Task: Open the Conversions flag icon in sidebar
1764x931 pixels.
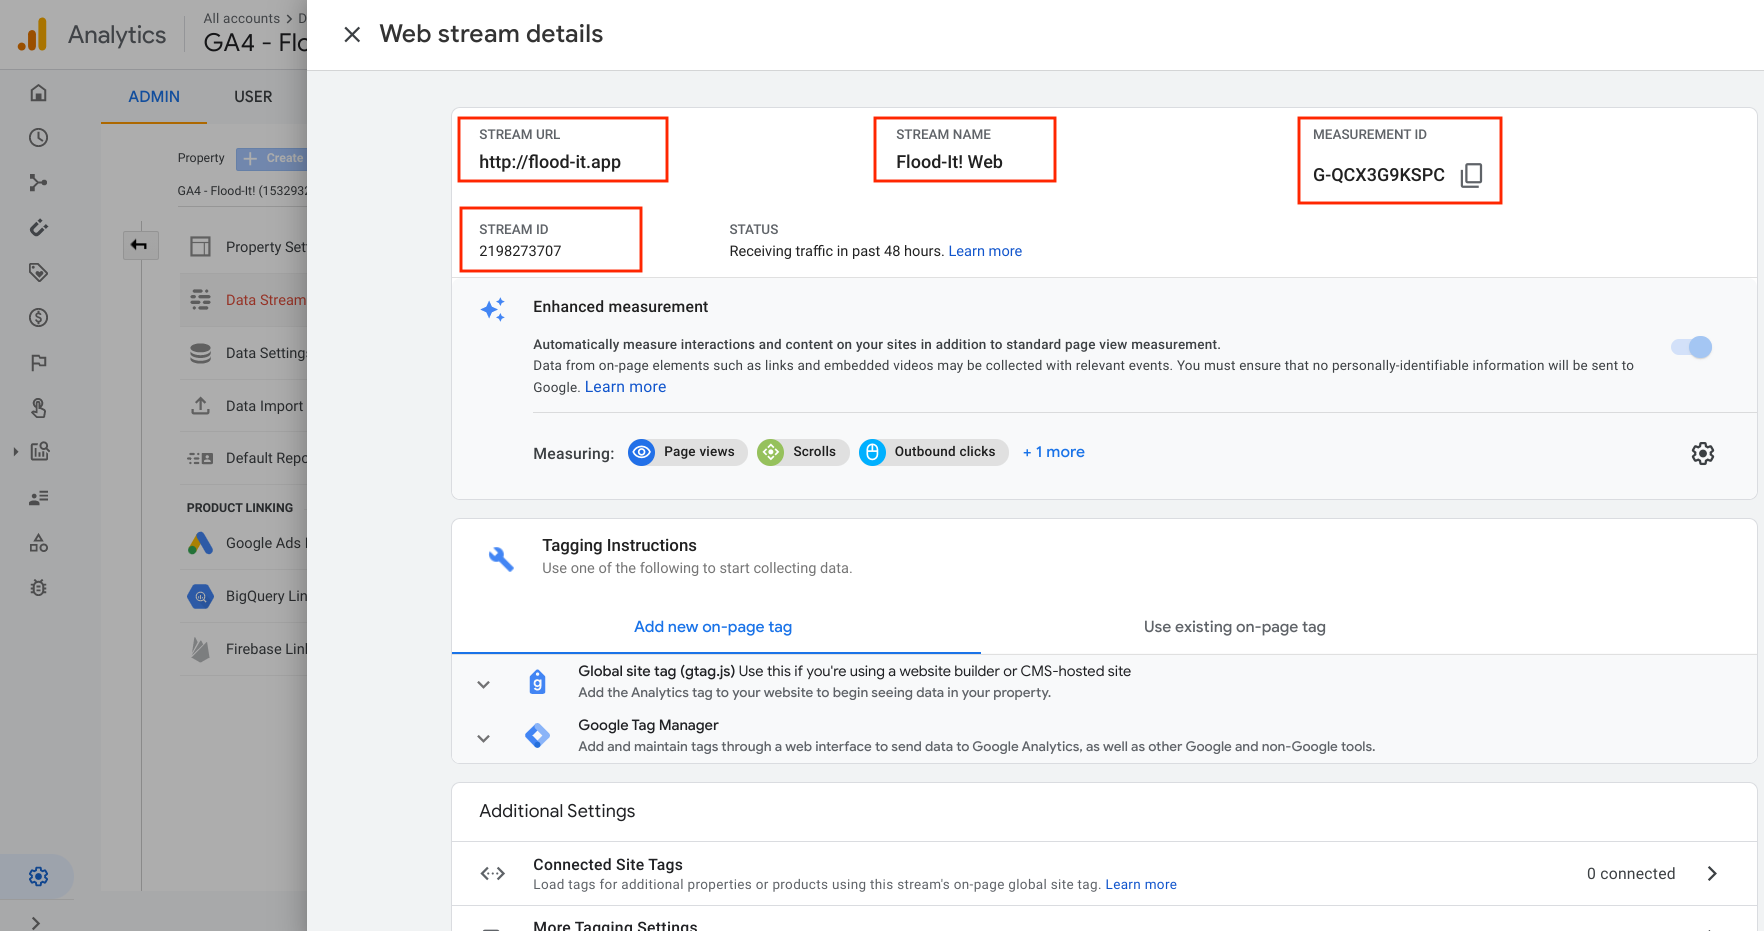Action: 38,363
